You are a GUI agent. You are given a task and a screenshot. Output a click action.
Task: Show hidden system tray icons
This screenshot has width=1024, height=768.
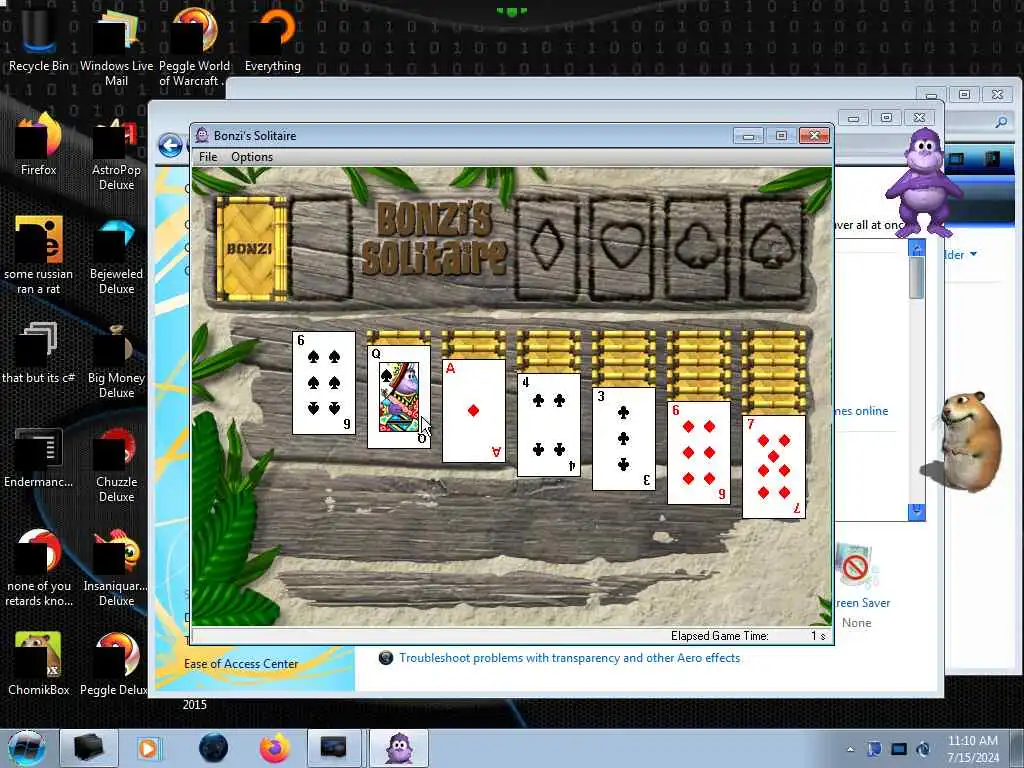click(850, 749)
